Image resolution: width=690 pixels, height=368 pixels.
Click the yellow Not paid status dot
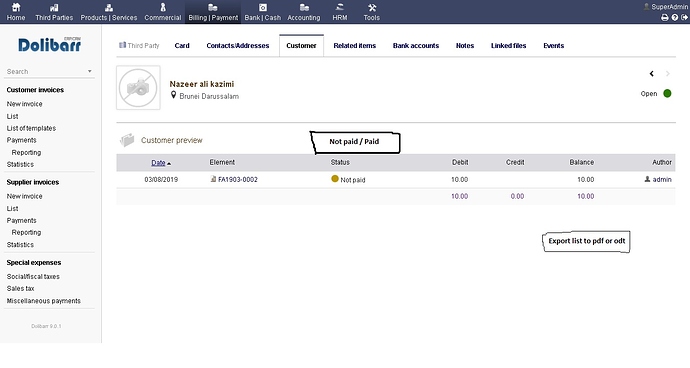[335, 179]
